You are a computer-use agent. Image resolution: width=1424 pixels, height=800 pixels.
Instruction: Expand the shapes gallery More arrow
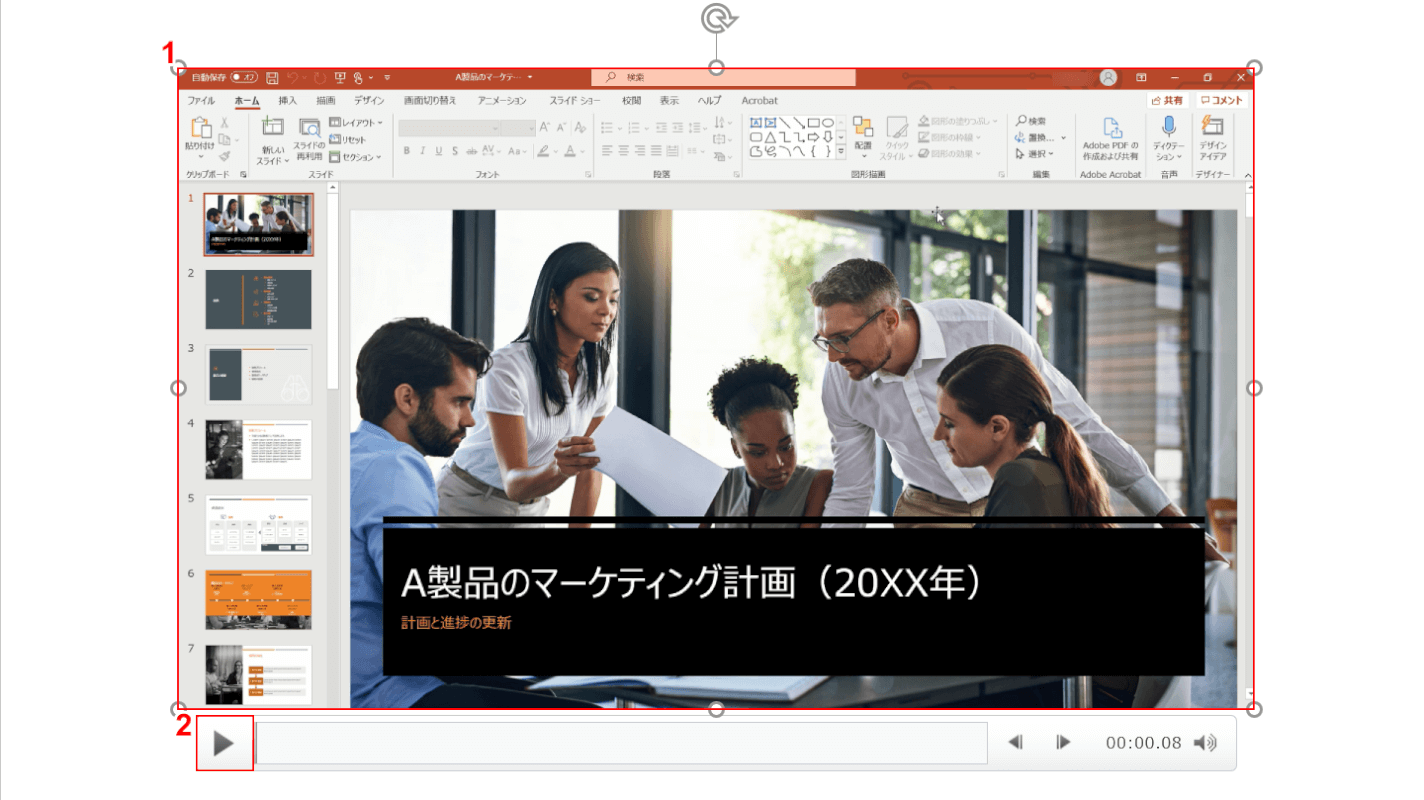[841, 153]
